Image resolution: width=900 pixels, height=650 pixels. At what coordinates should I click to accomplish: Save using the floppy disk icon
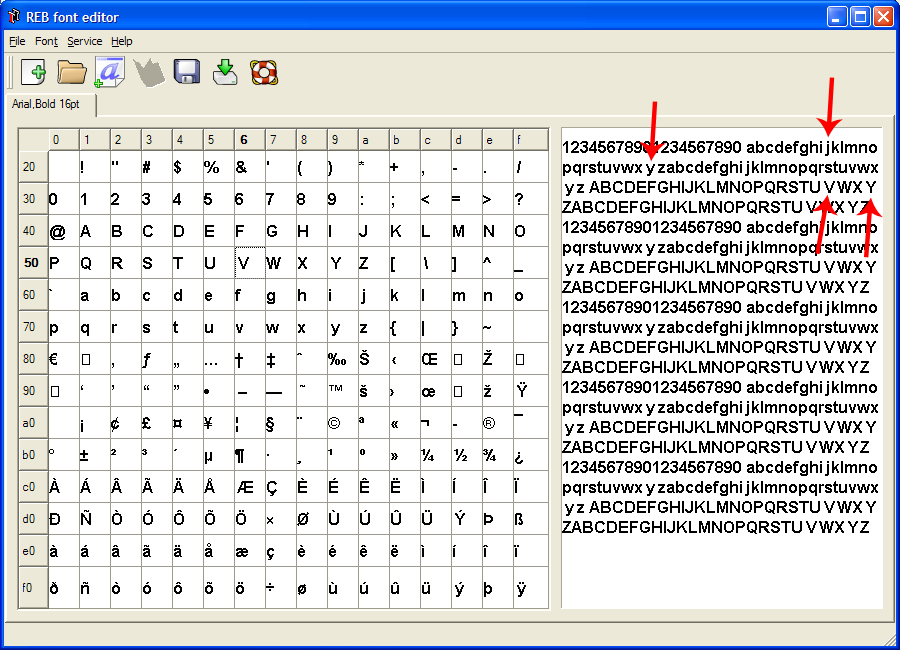coord(187,72)
